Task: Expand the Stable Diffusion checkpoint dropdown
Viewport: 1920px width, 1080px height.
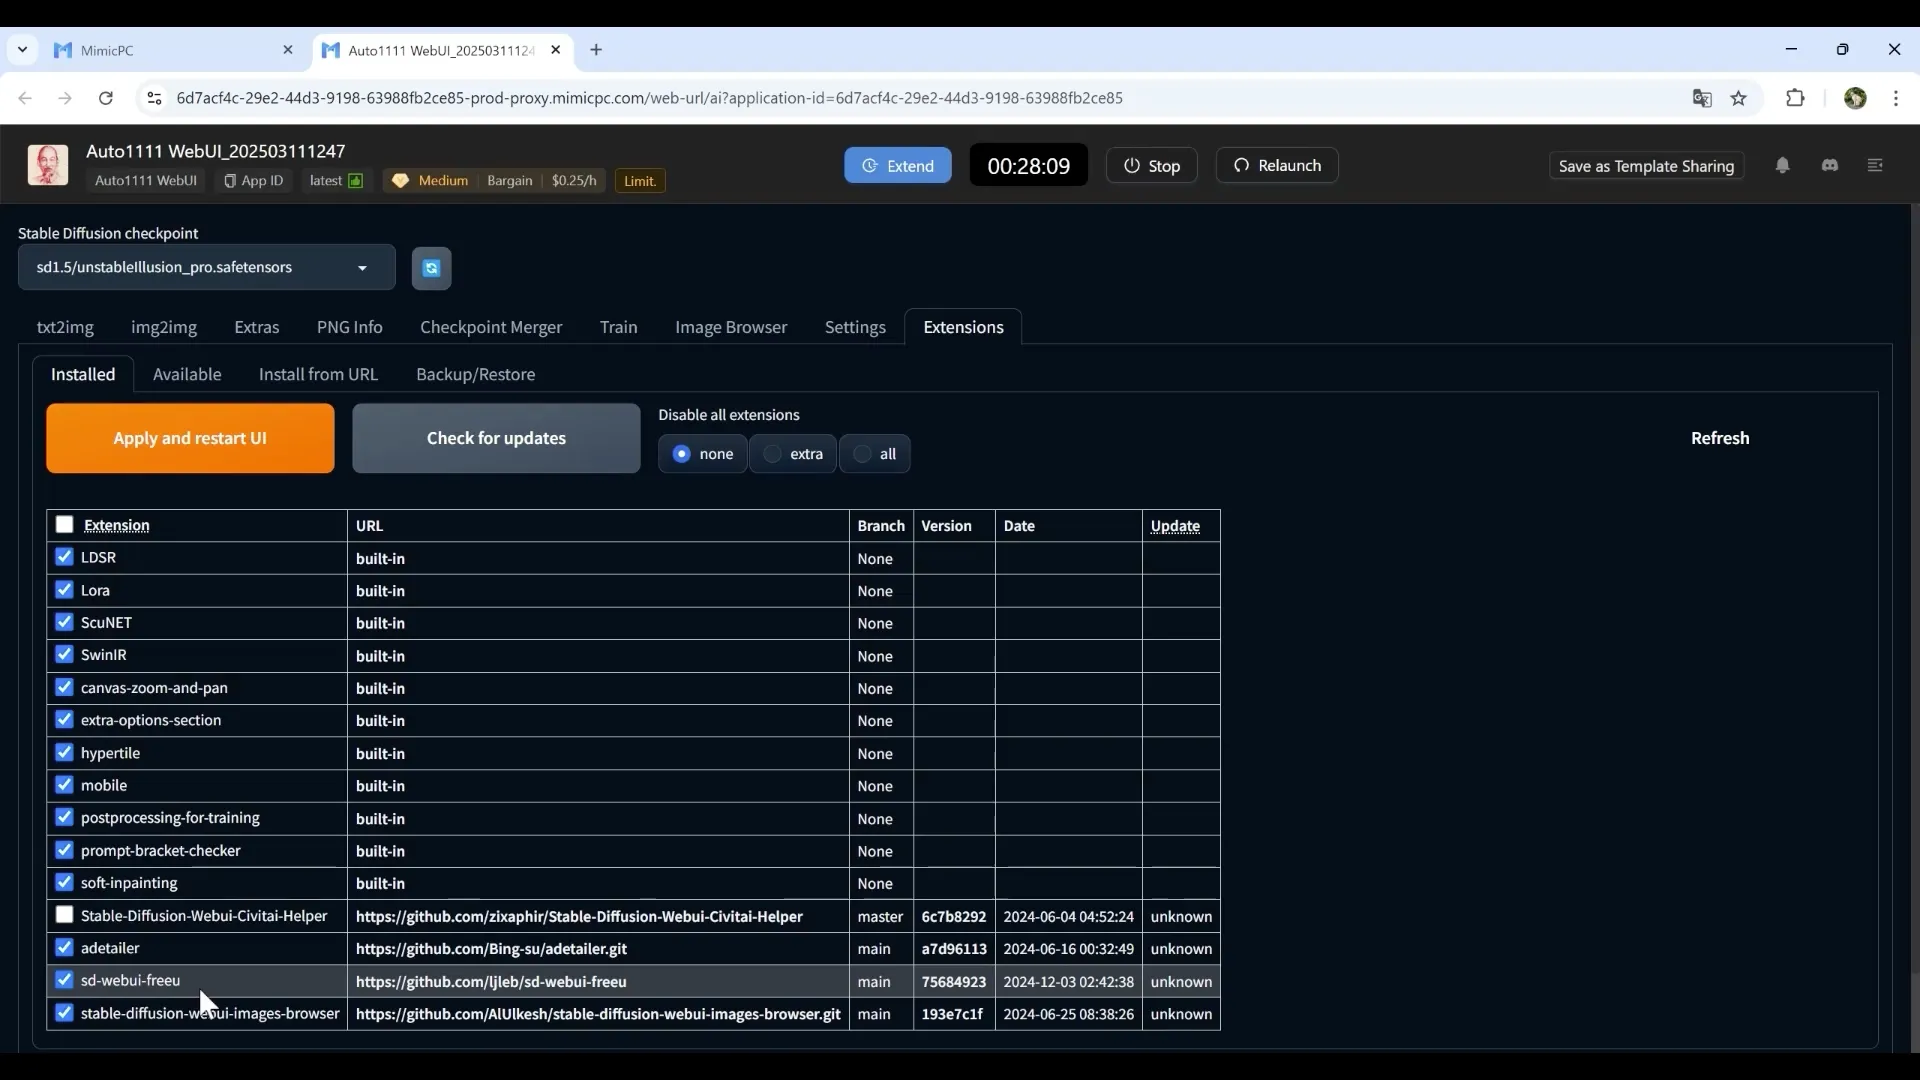Action: (362, 268)
